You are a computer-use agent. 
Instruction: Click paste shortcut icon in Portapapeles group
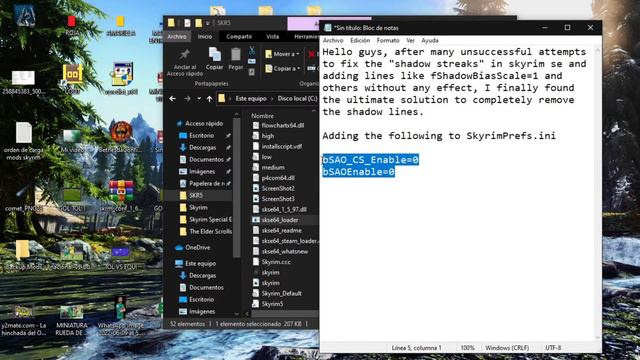[x=252, y=72]
